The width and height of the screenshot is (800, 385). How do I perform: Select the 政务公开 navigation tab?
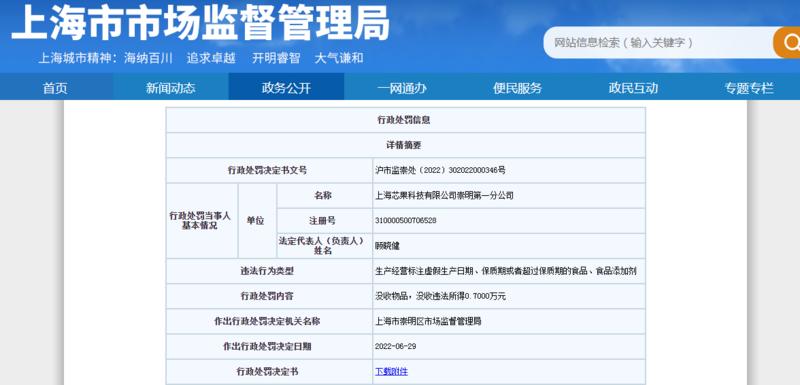[x=286, y=88]
